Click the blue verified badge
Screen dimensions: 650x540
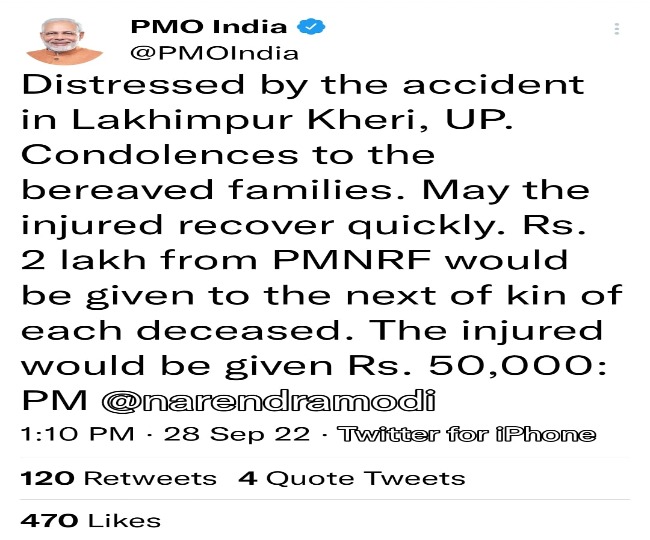tap(311, 27)
